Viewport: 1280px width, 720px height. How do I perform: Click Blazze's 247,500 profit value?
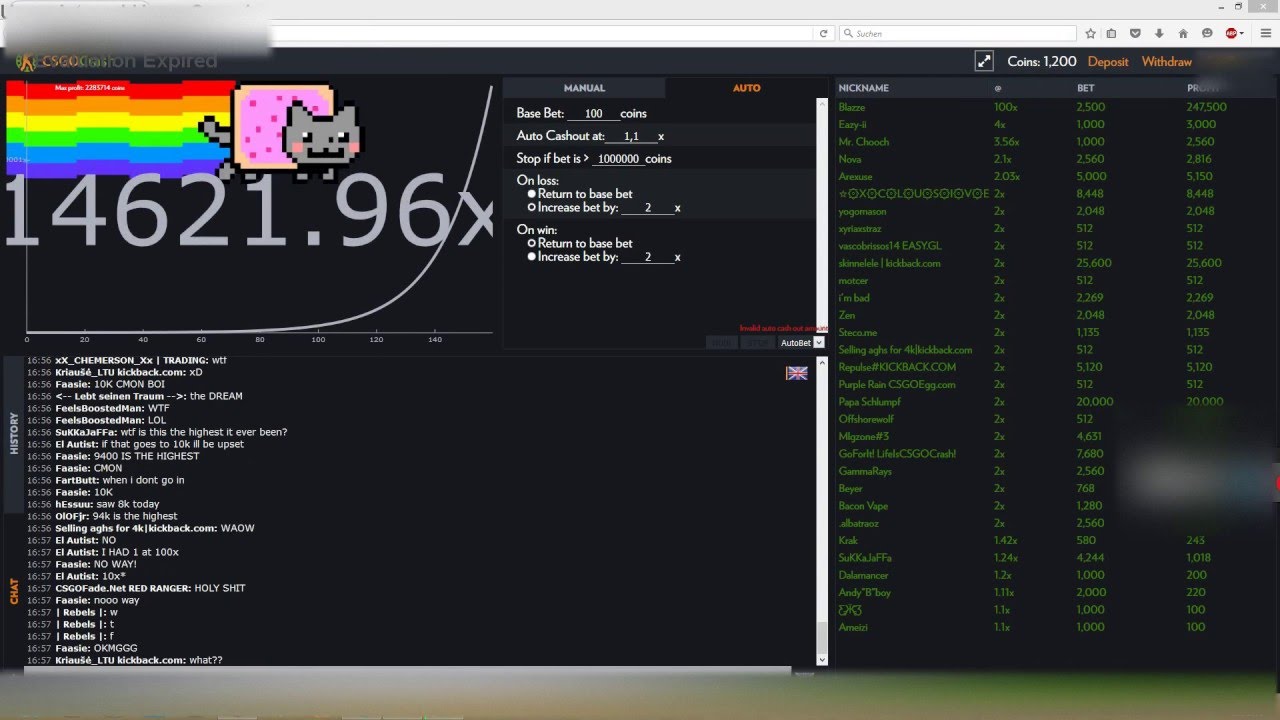pyautogui.click(x=1207, y=107)
